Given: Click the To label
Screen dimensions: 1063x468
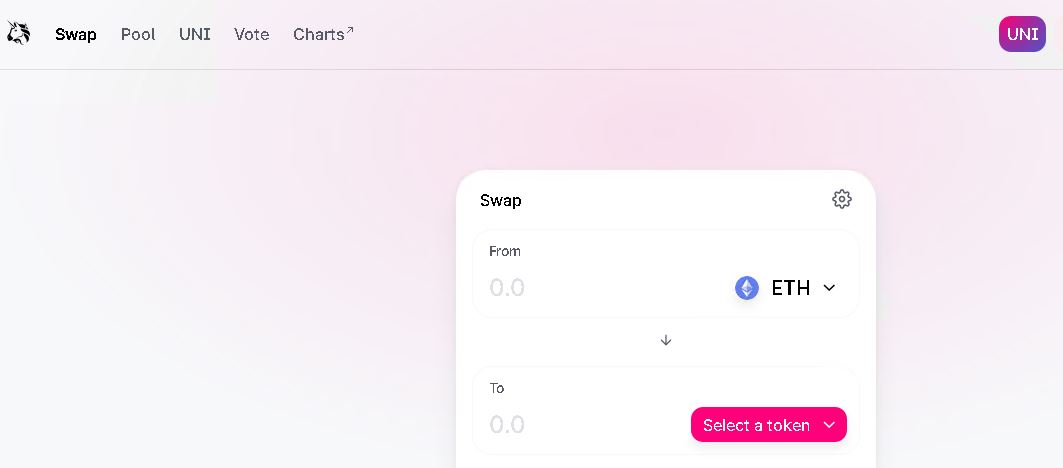Looking at the screenshot, I should [497, 388].
